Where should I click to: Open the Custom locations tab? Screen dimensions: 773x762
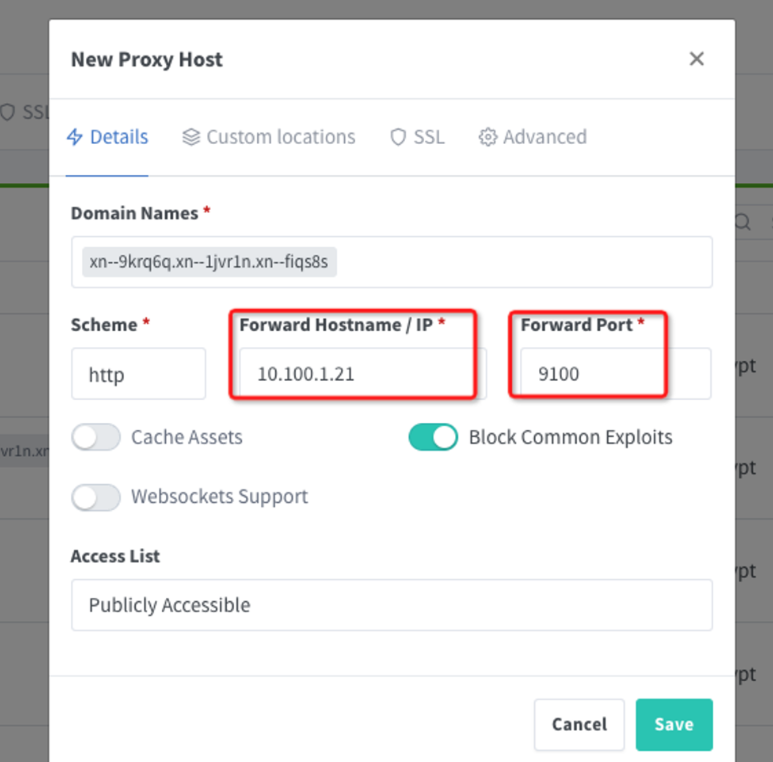tap(269, 137)
